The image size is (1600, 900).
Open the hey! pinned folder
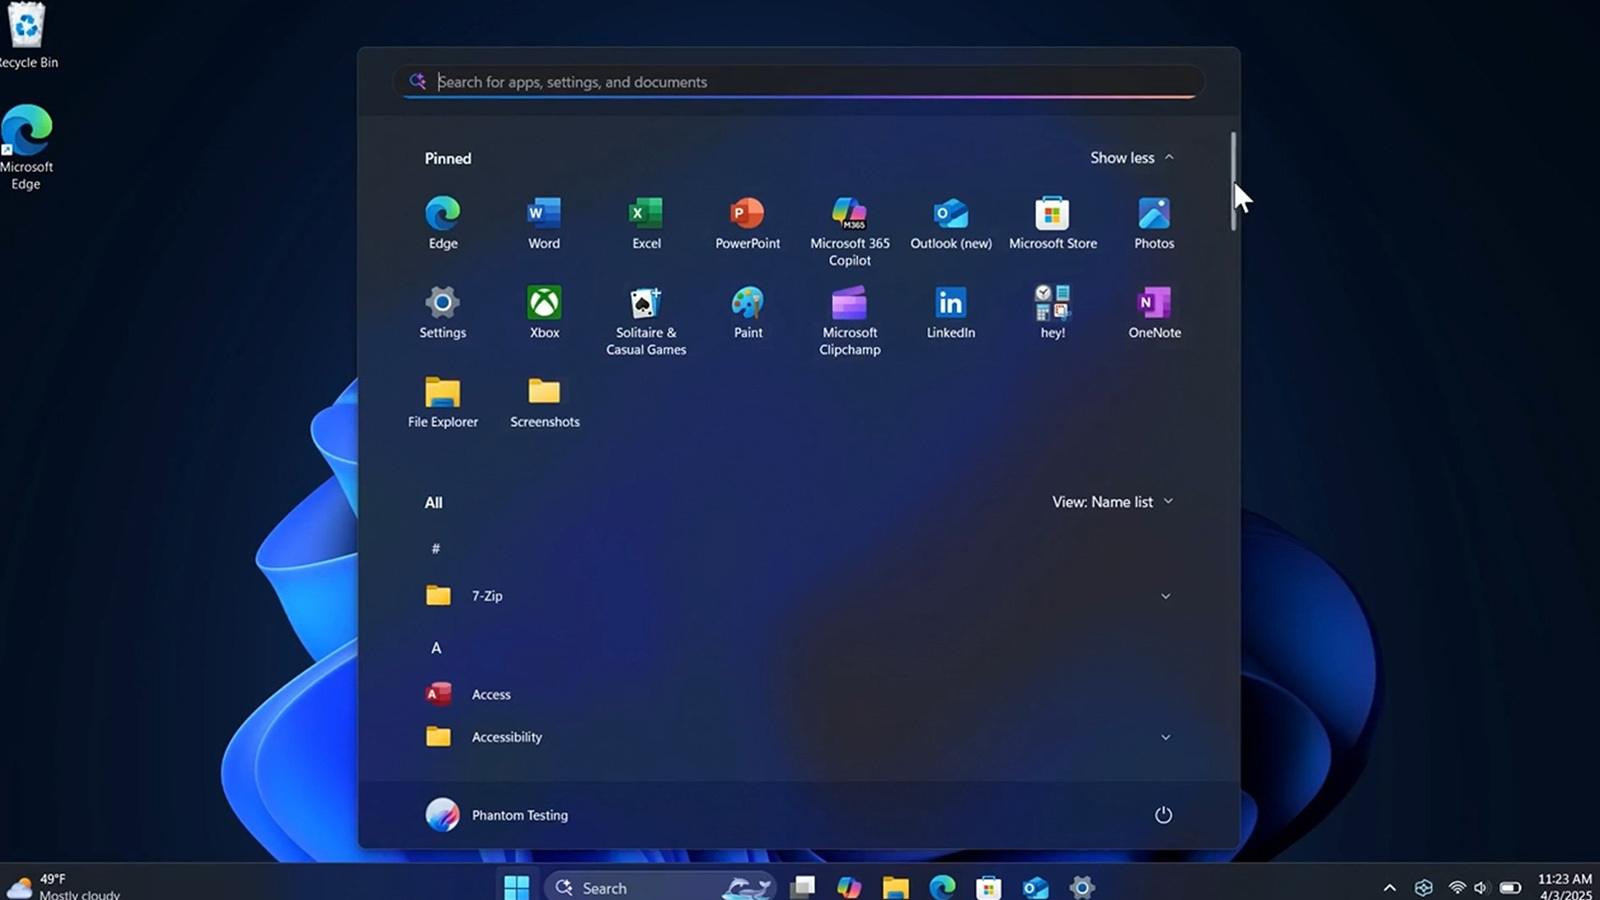point(1052,312)
